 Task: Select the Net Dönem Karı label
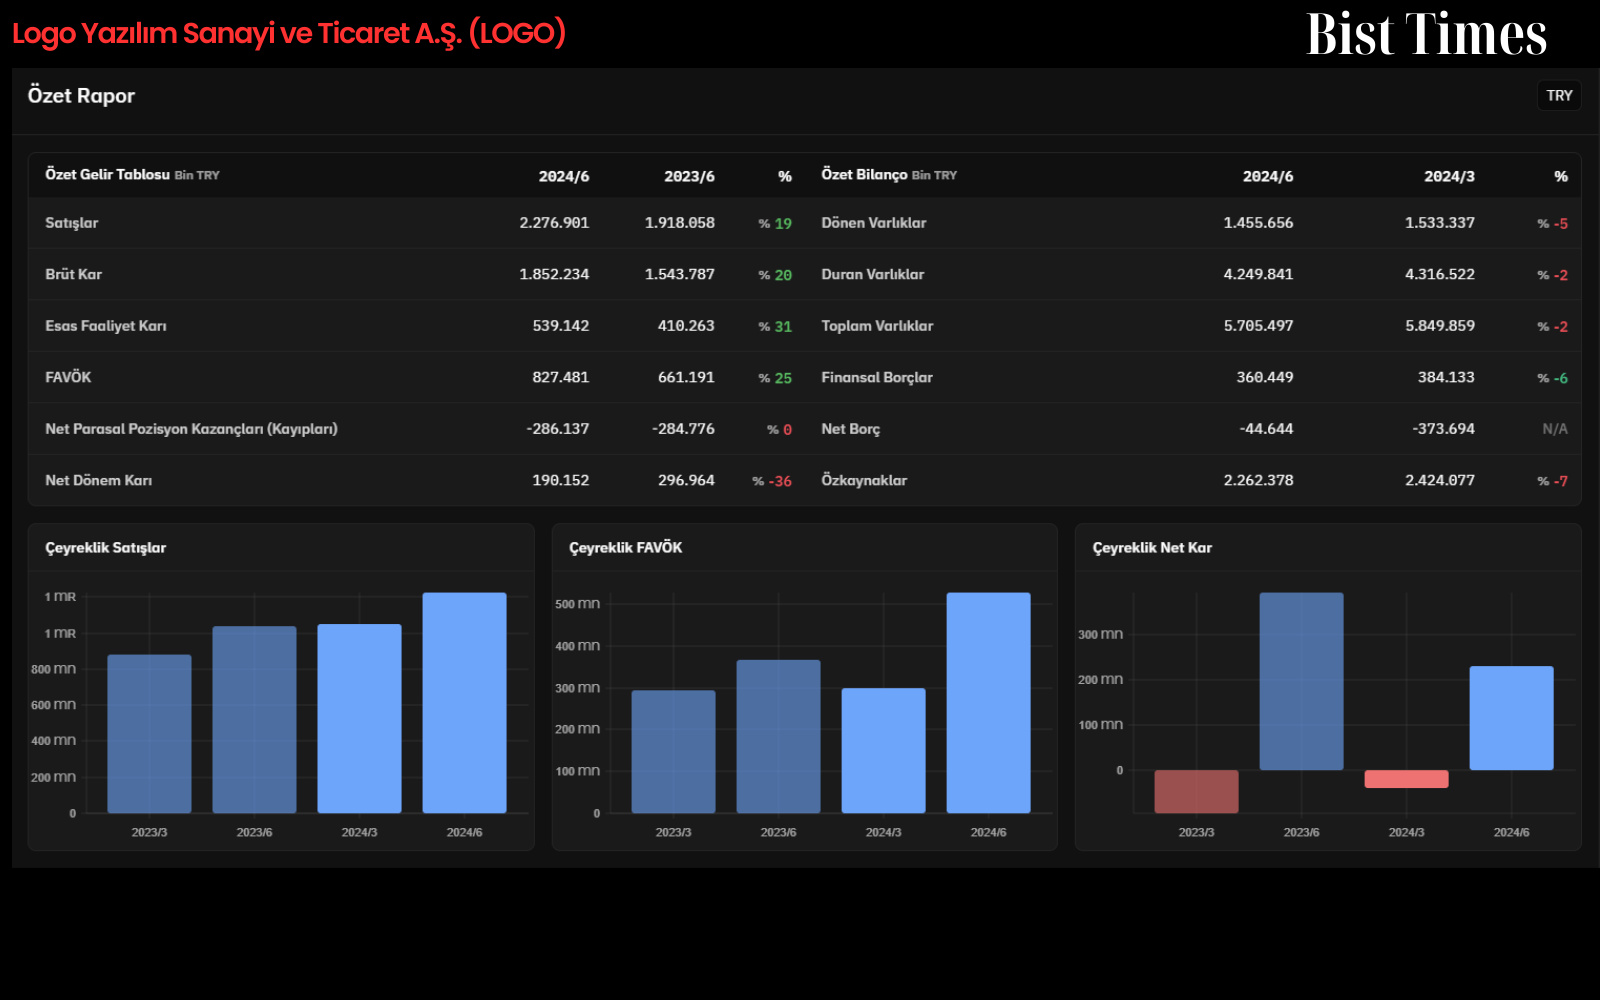tap(99, 480)
